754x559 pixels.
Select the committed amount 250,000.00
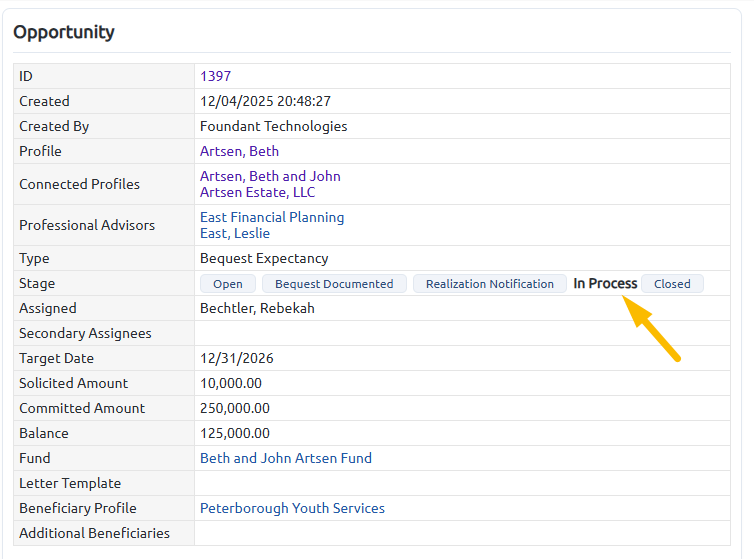click(x=235, y=408)
